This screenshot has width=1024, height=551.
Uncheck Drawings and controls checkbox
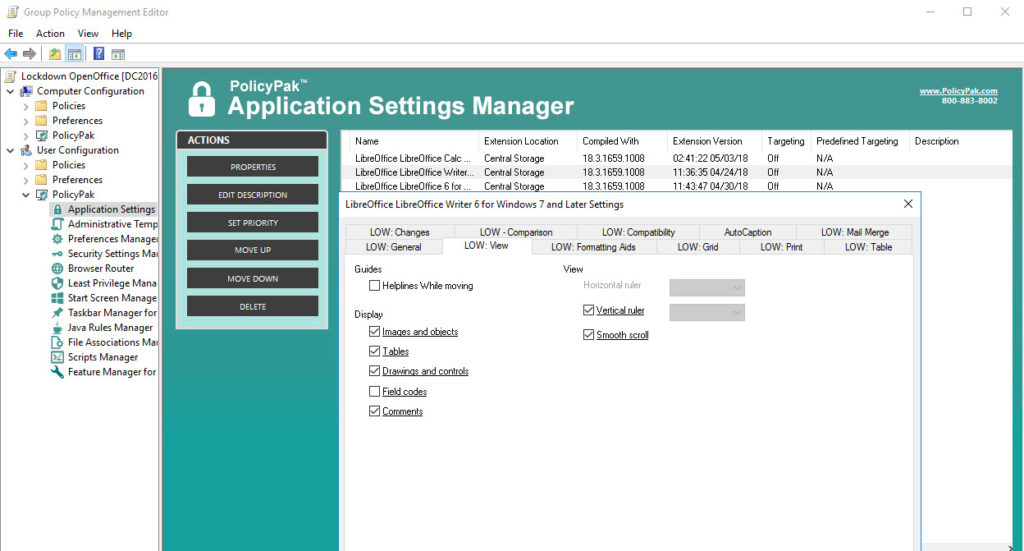(x=374, y=371)
